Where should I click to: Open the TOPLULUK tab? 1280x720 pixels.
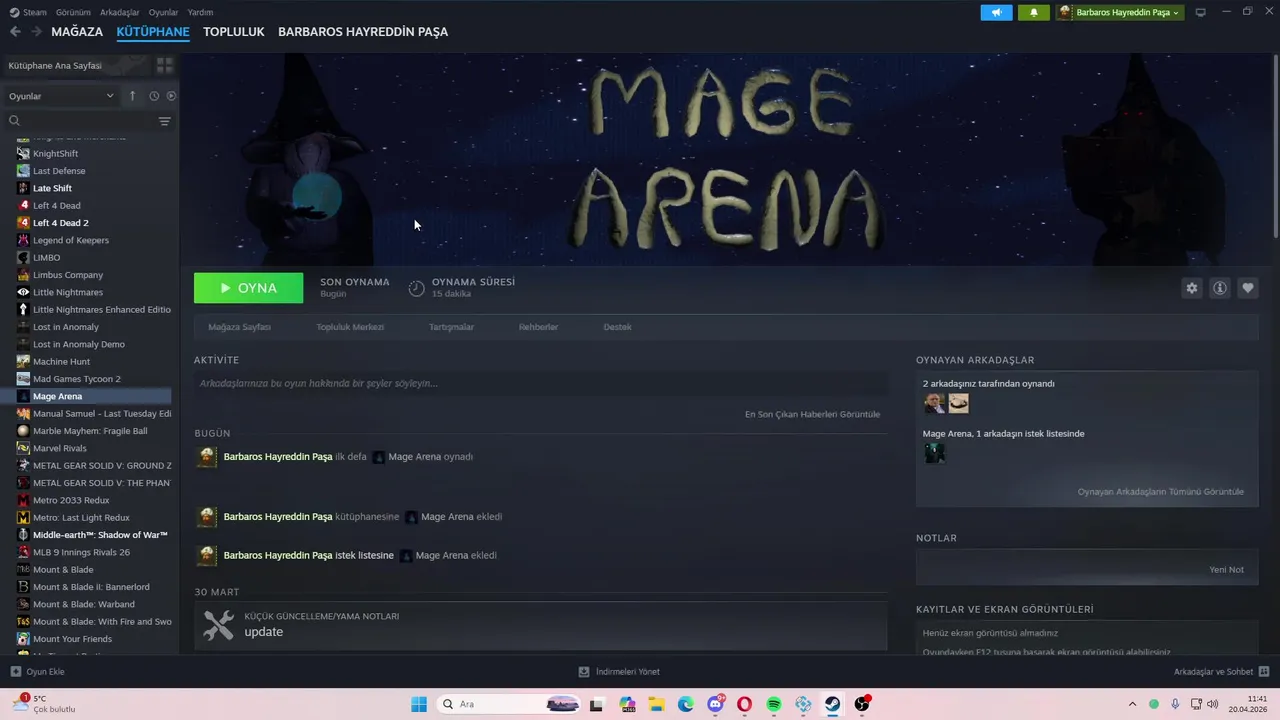(x=234, y=32)
